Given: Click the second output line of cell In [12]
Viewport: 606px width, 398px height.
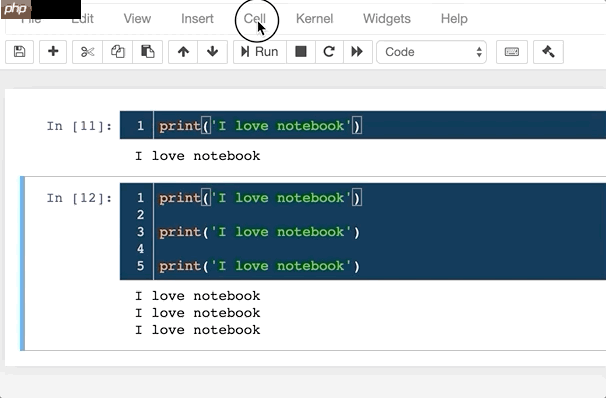Looking at the screenshot, I should [x=197, y=313].
